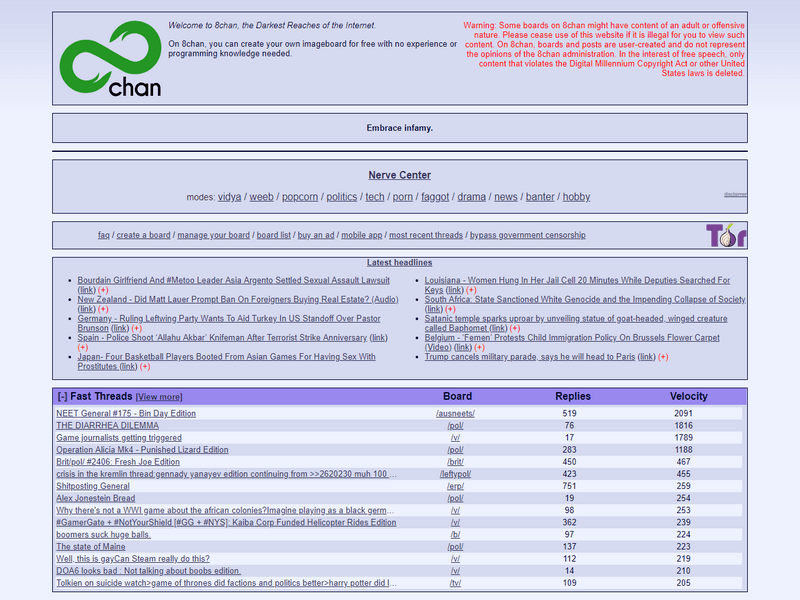
Task: Open Brit/pol/ #2406 Fresh Joe Edition thread
Action: point(118,462)
